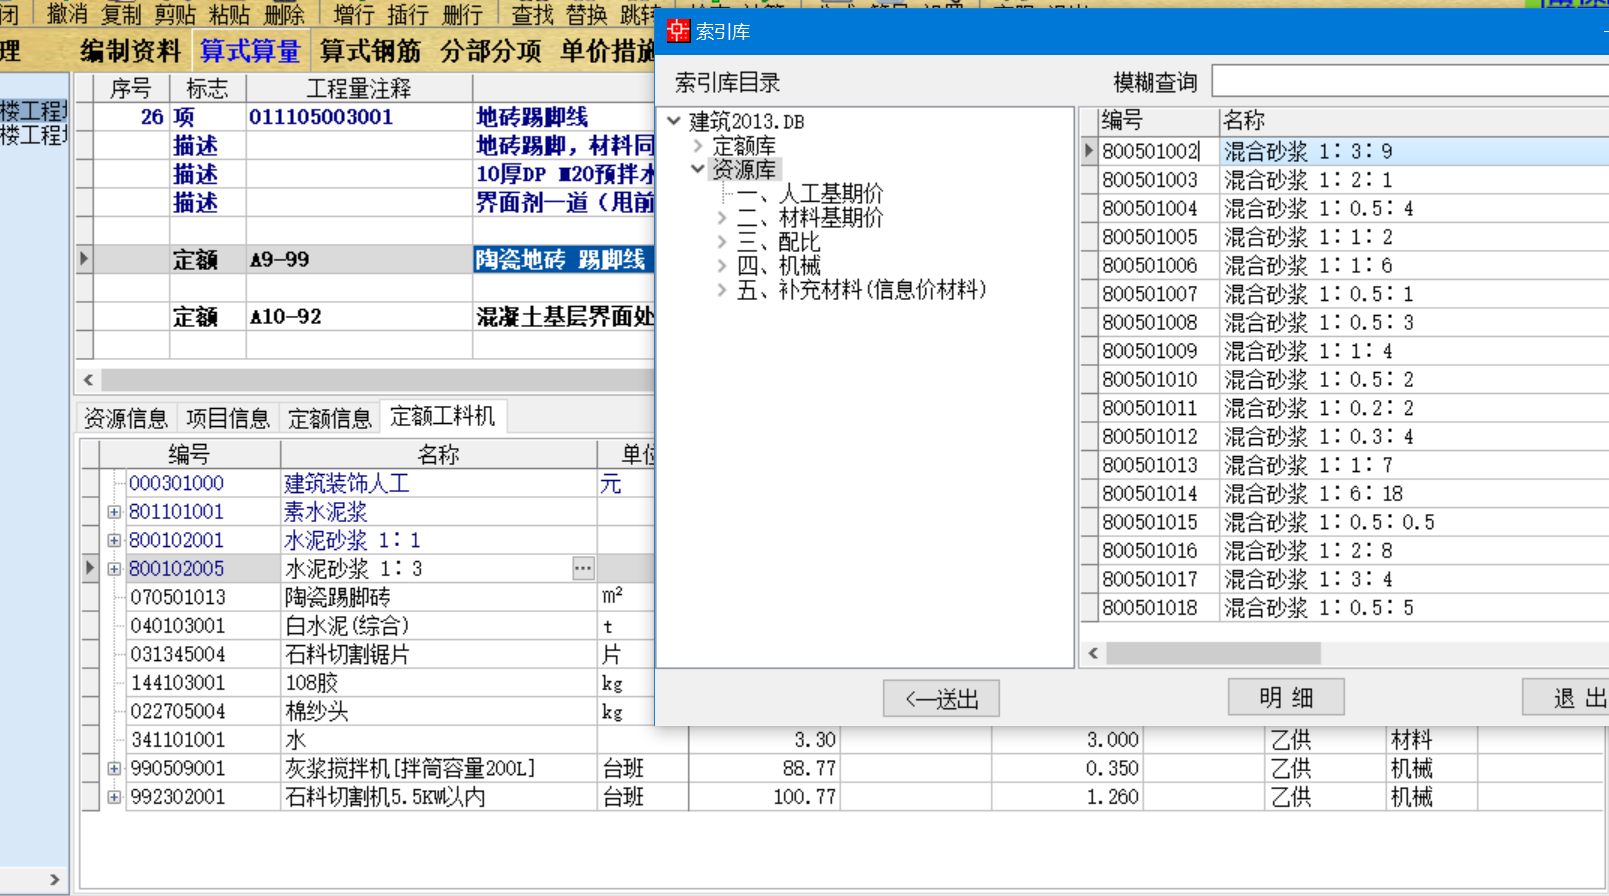Image resolution: width=1609 pixels, height=896 pixels.
Task: Collapse the 建筑2013.DB tree root
Action: [x=674, y=121]
